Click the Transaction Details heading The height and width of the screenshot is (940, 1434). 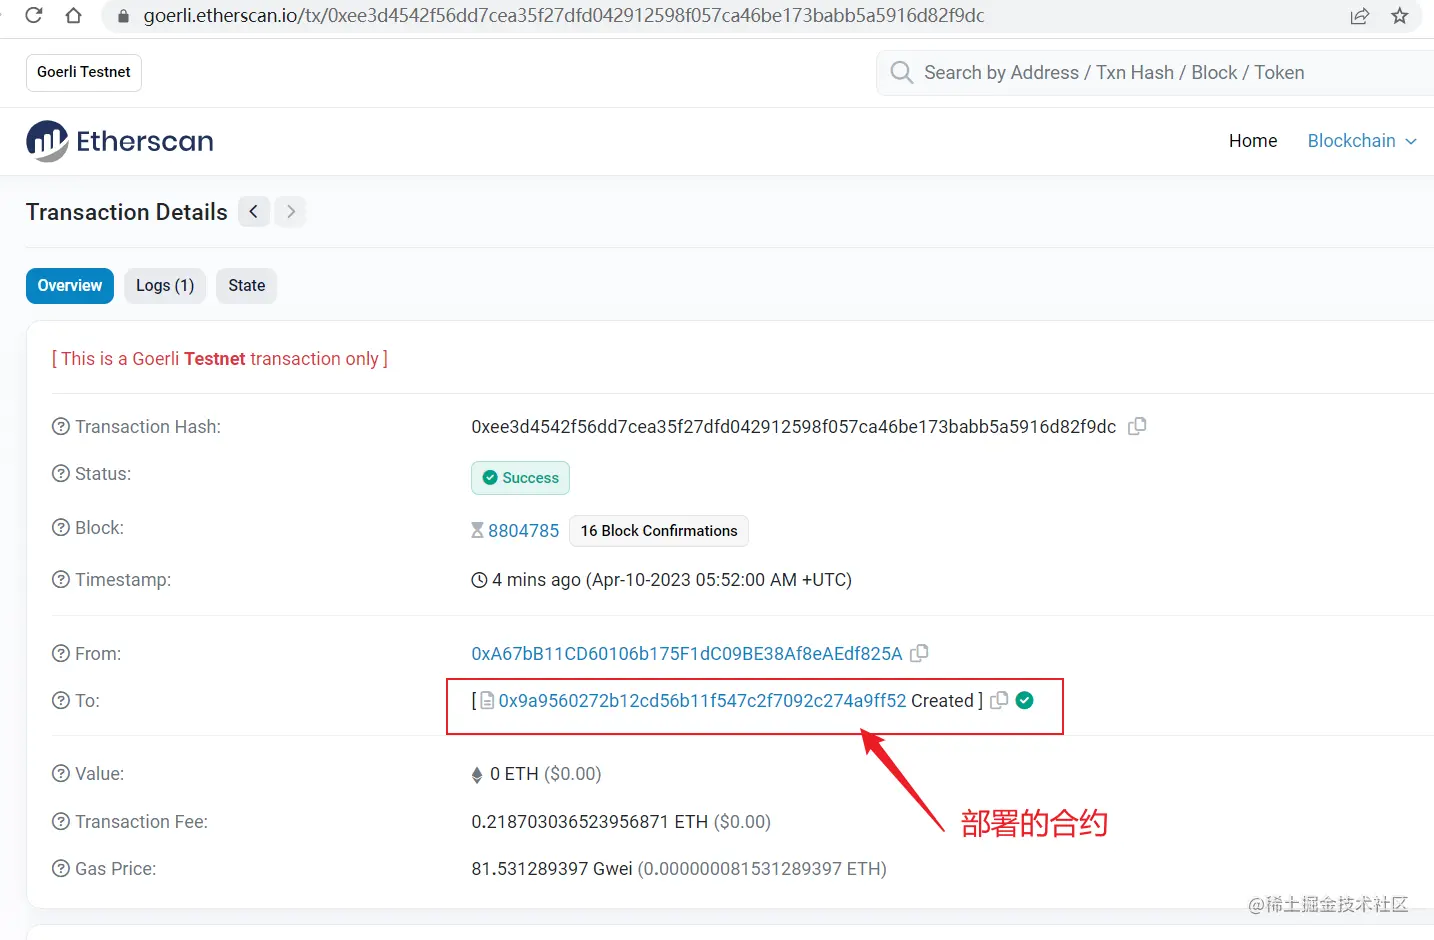127,212
